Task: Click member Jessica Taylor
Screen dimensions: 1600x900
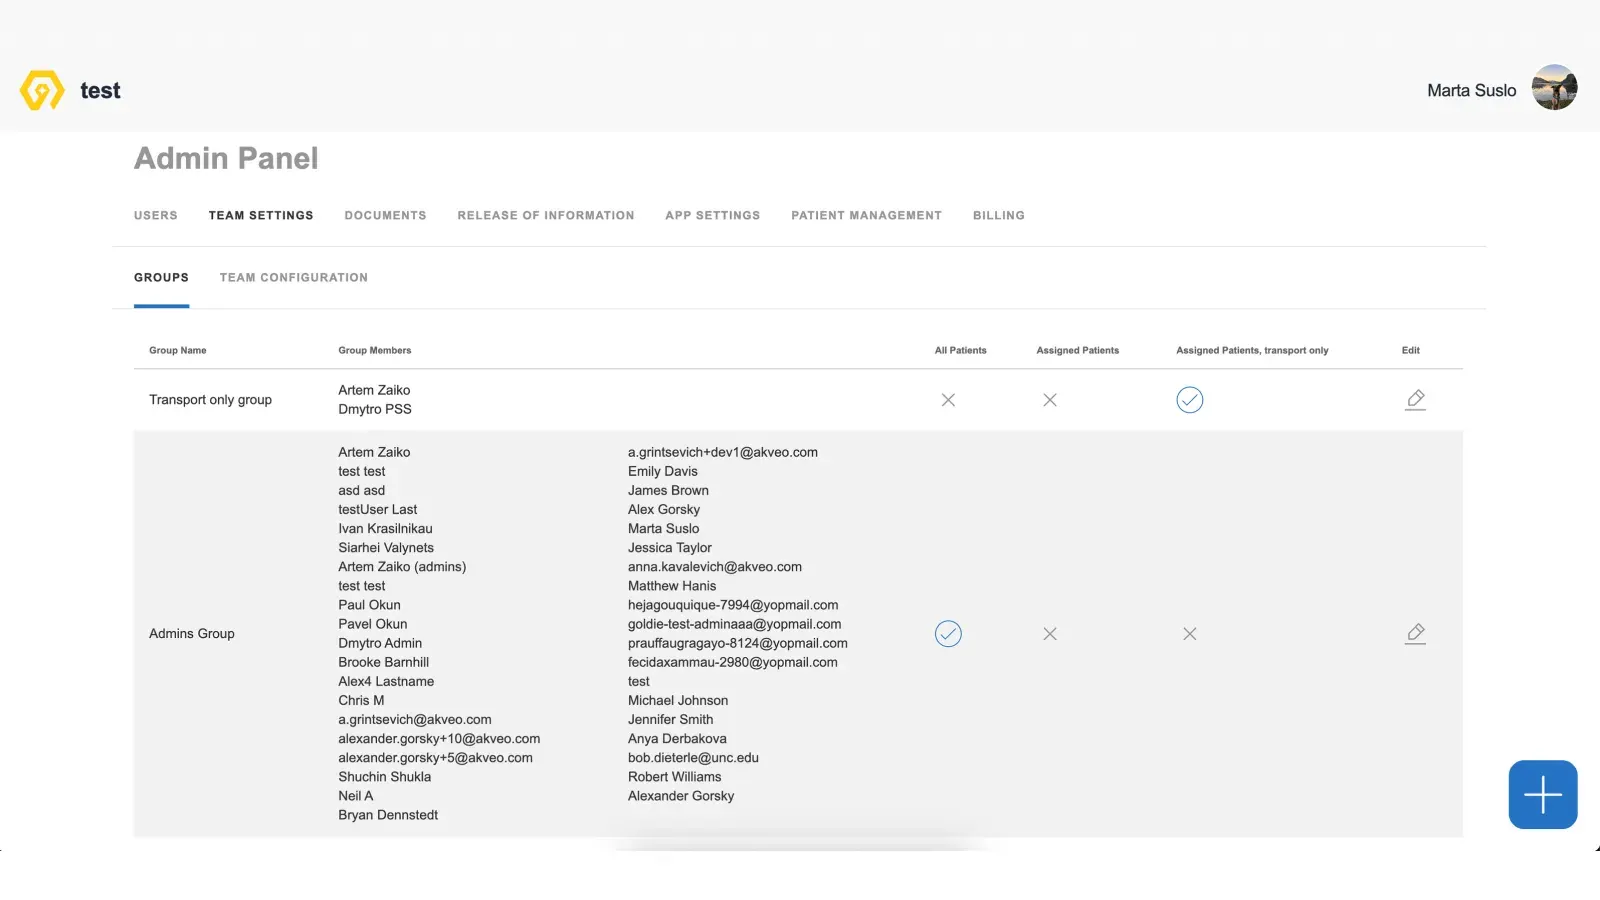Action: [670, 548]
